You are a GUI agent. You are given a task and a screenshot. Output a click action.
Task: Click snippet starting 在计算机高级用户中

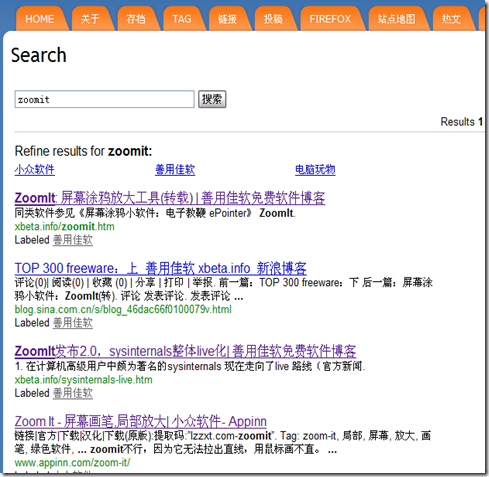pos(190,366)
